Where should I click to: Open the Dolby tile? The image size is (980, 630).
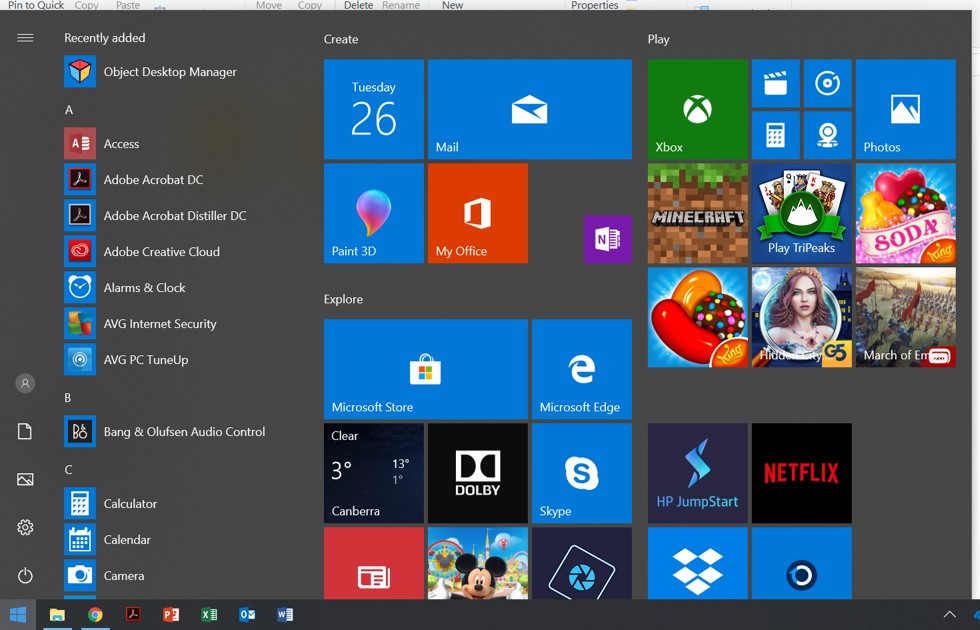[478, 473]
